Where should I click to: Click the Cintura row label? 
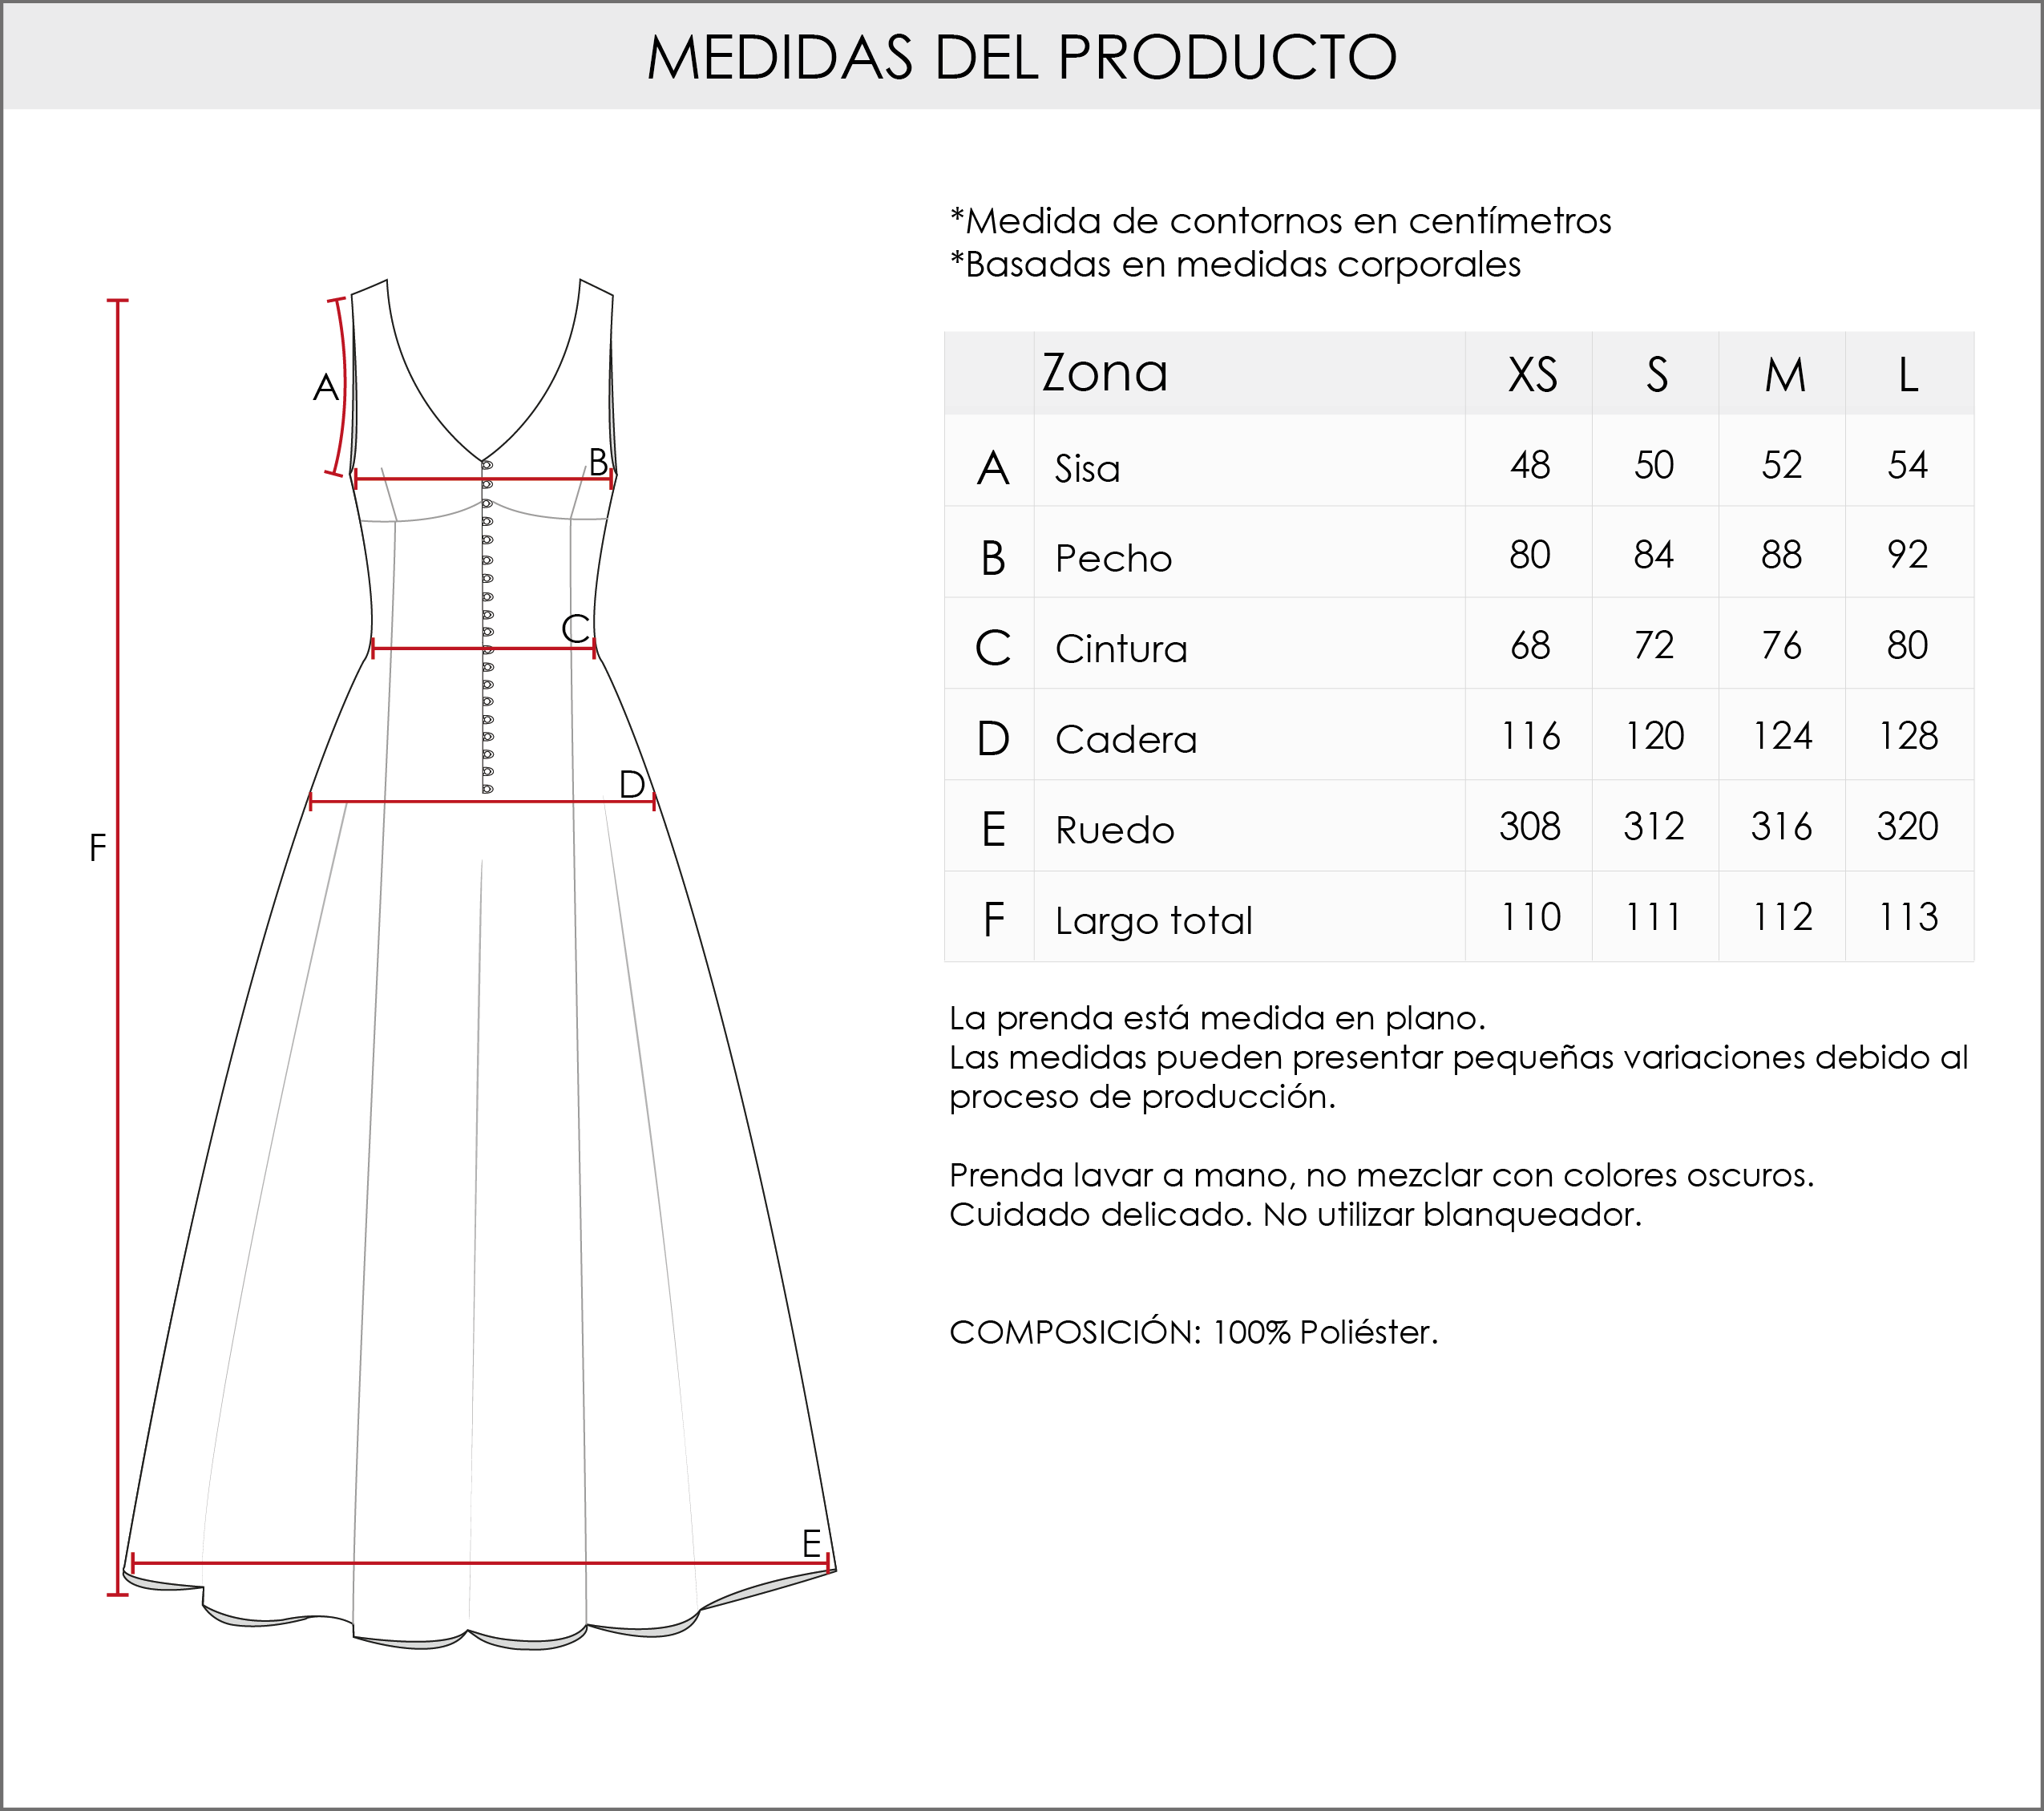pos(1121,649)
